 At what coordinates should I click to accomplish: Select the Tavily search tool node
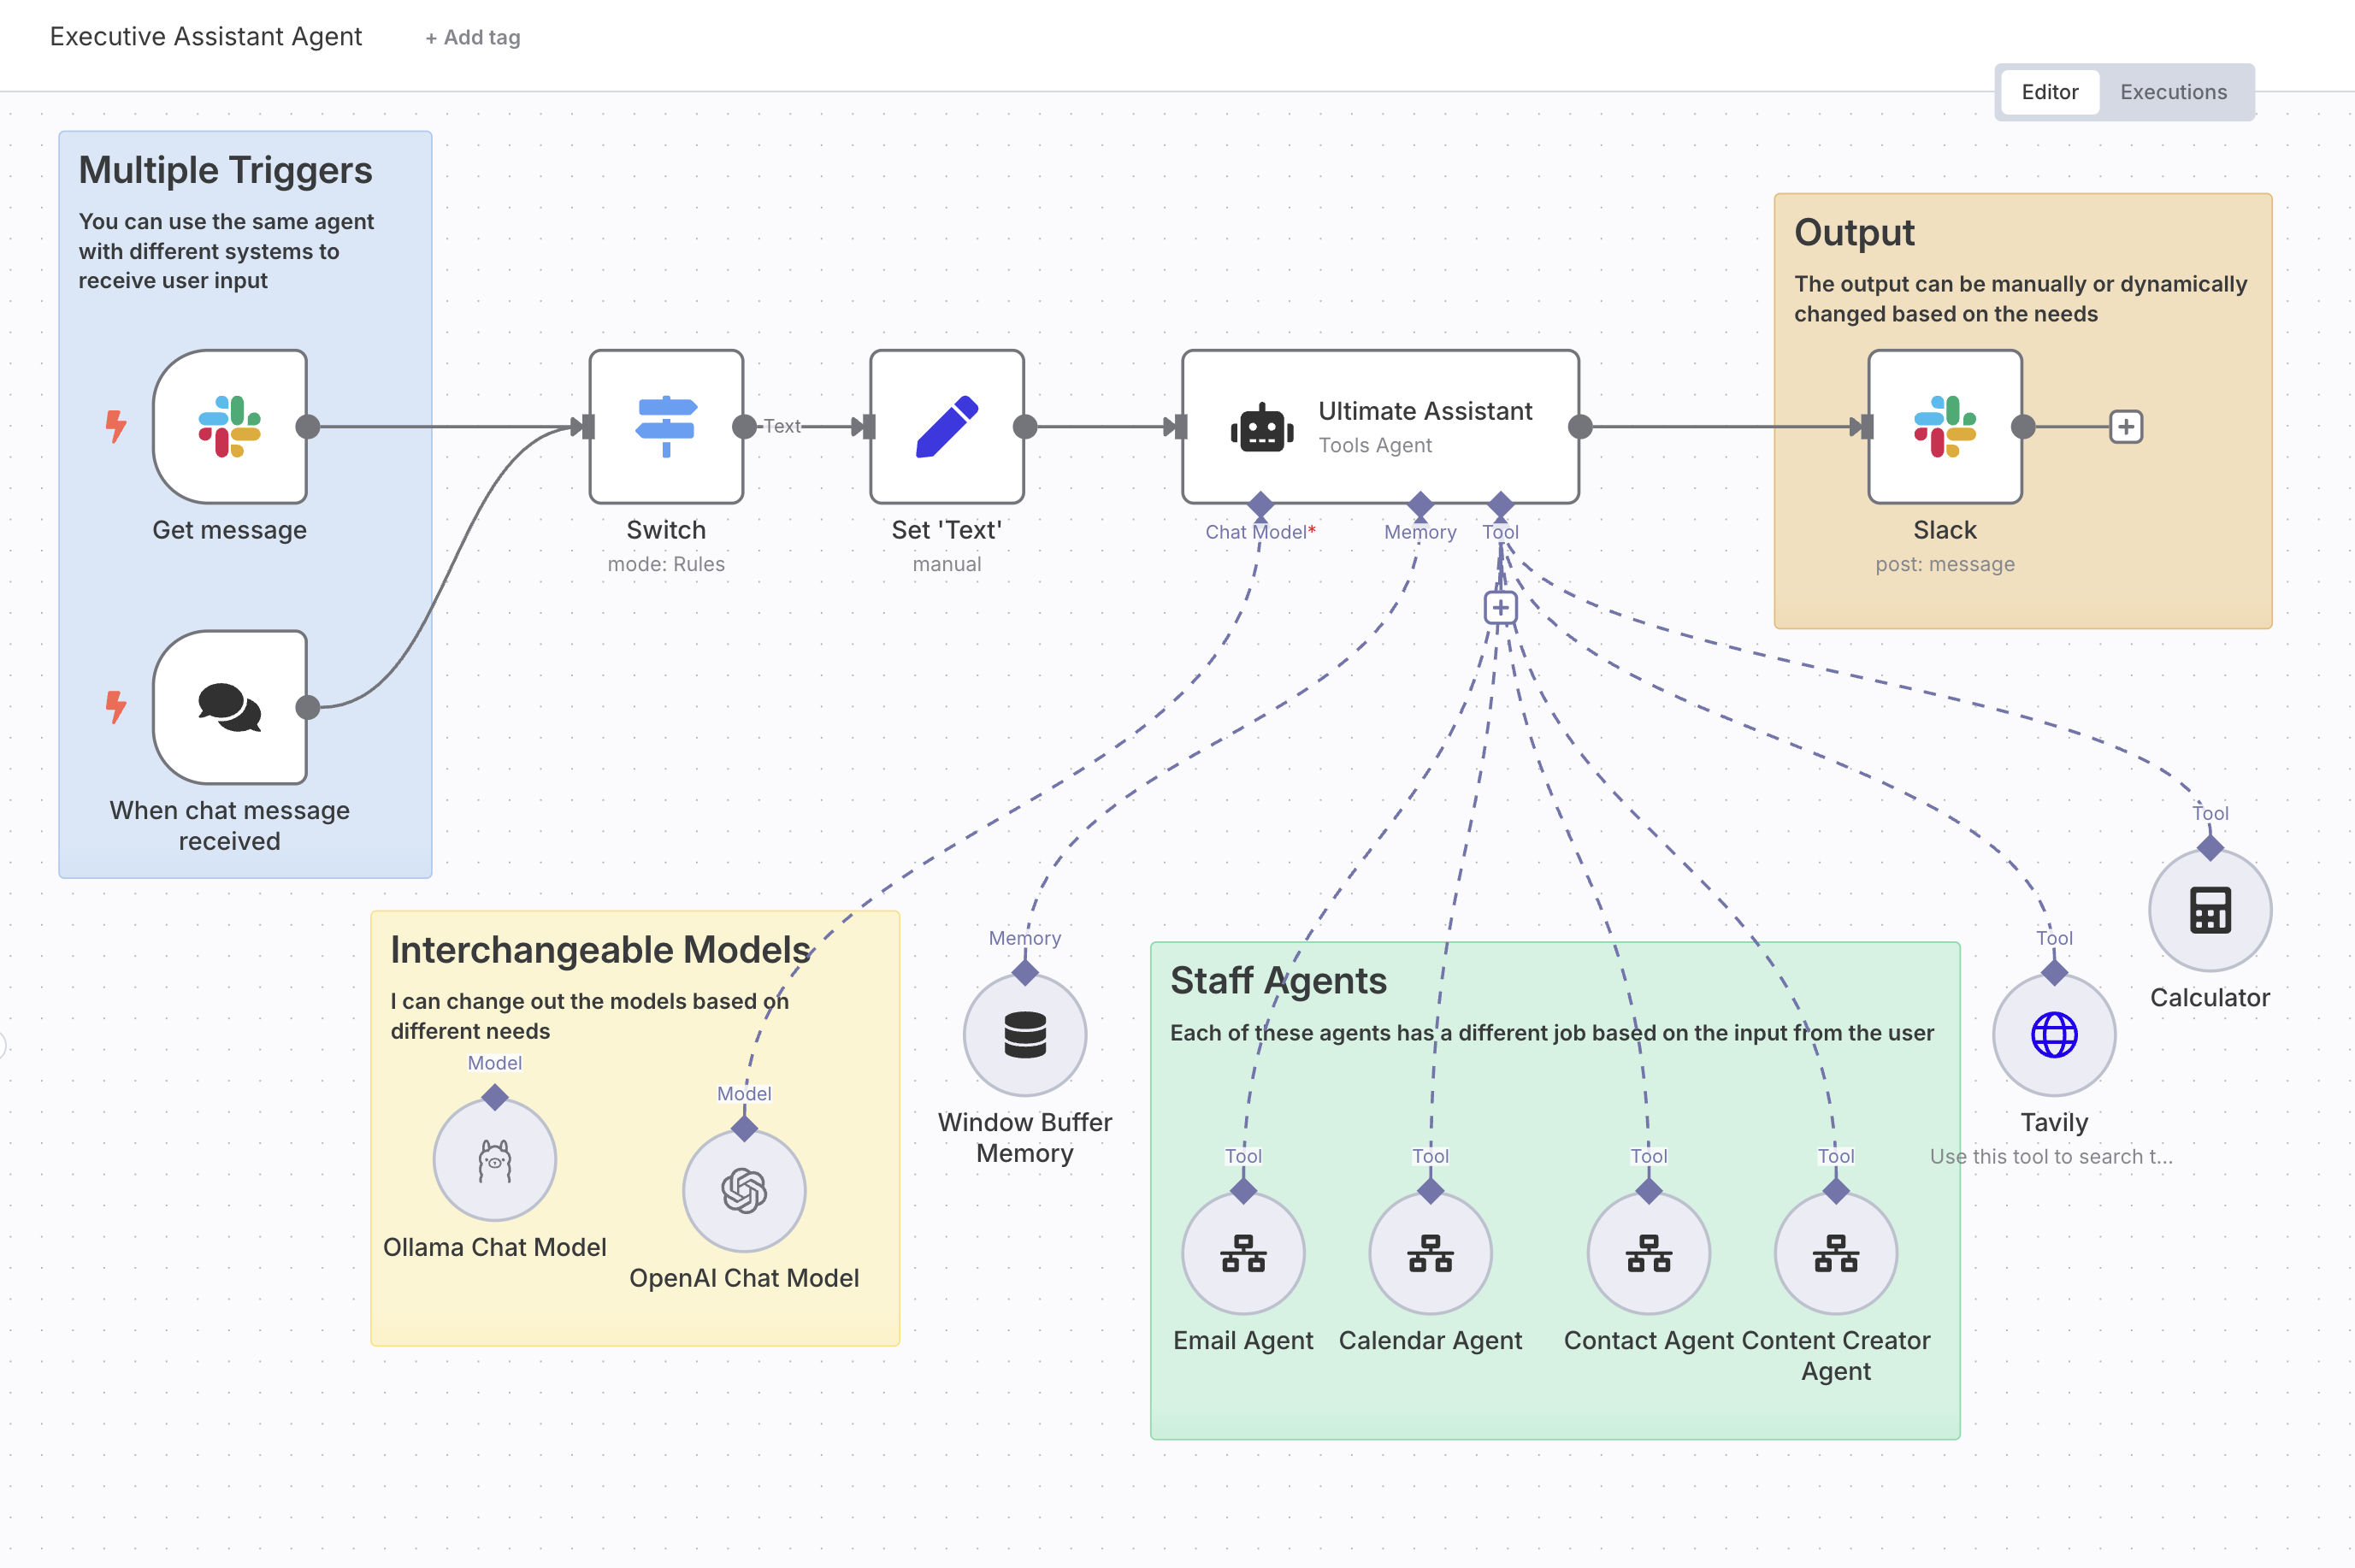(2053, 1035)
